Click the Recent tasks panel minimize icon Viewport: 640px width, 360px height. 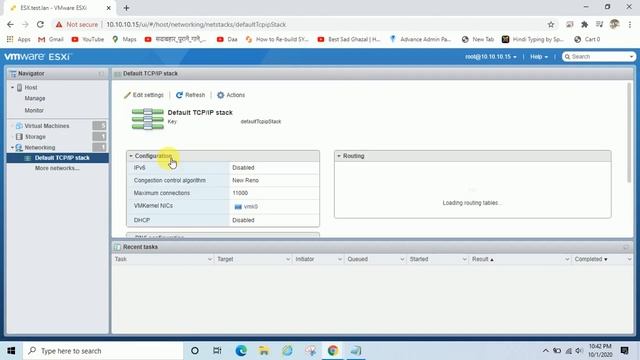coord(626,247)
